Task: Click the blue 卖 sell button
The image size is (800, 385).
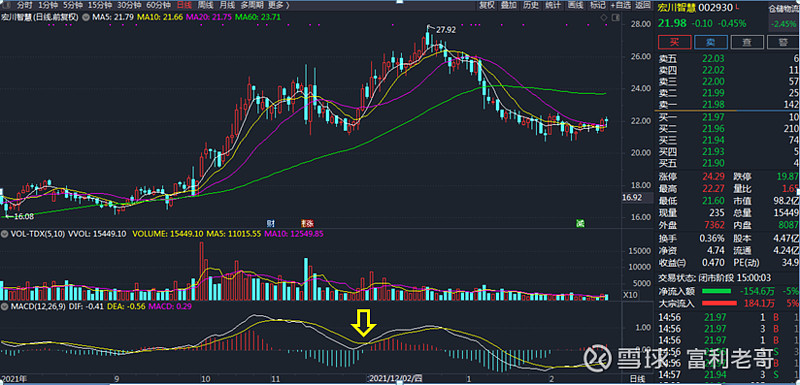Action: coord(711,42)
